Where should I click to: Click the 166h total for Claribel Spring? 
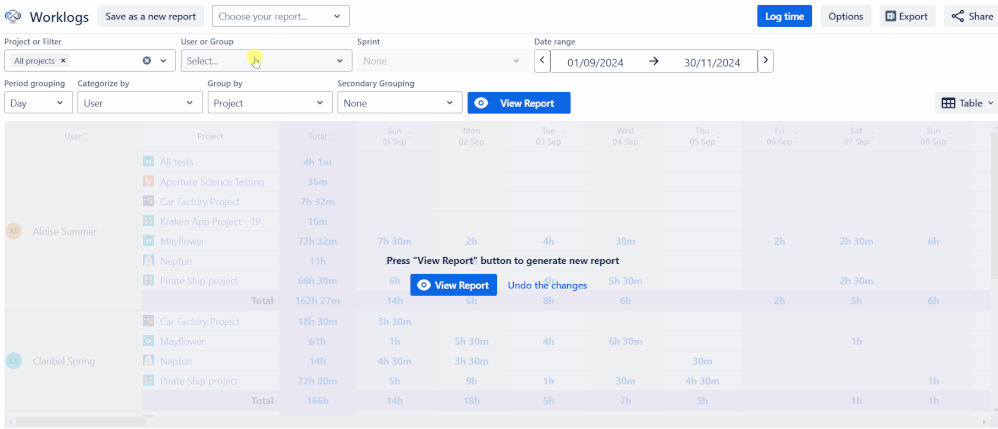[318, 400]
